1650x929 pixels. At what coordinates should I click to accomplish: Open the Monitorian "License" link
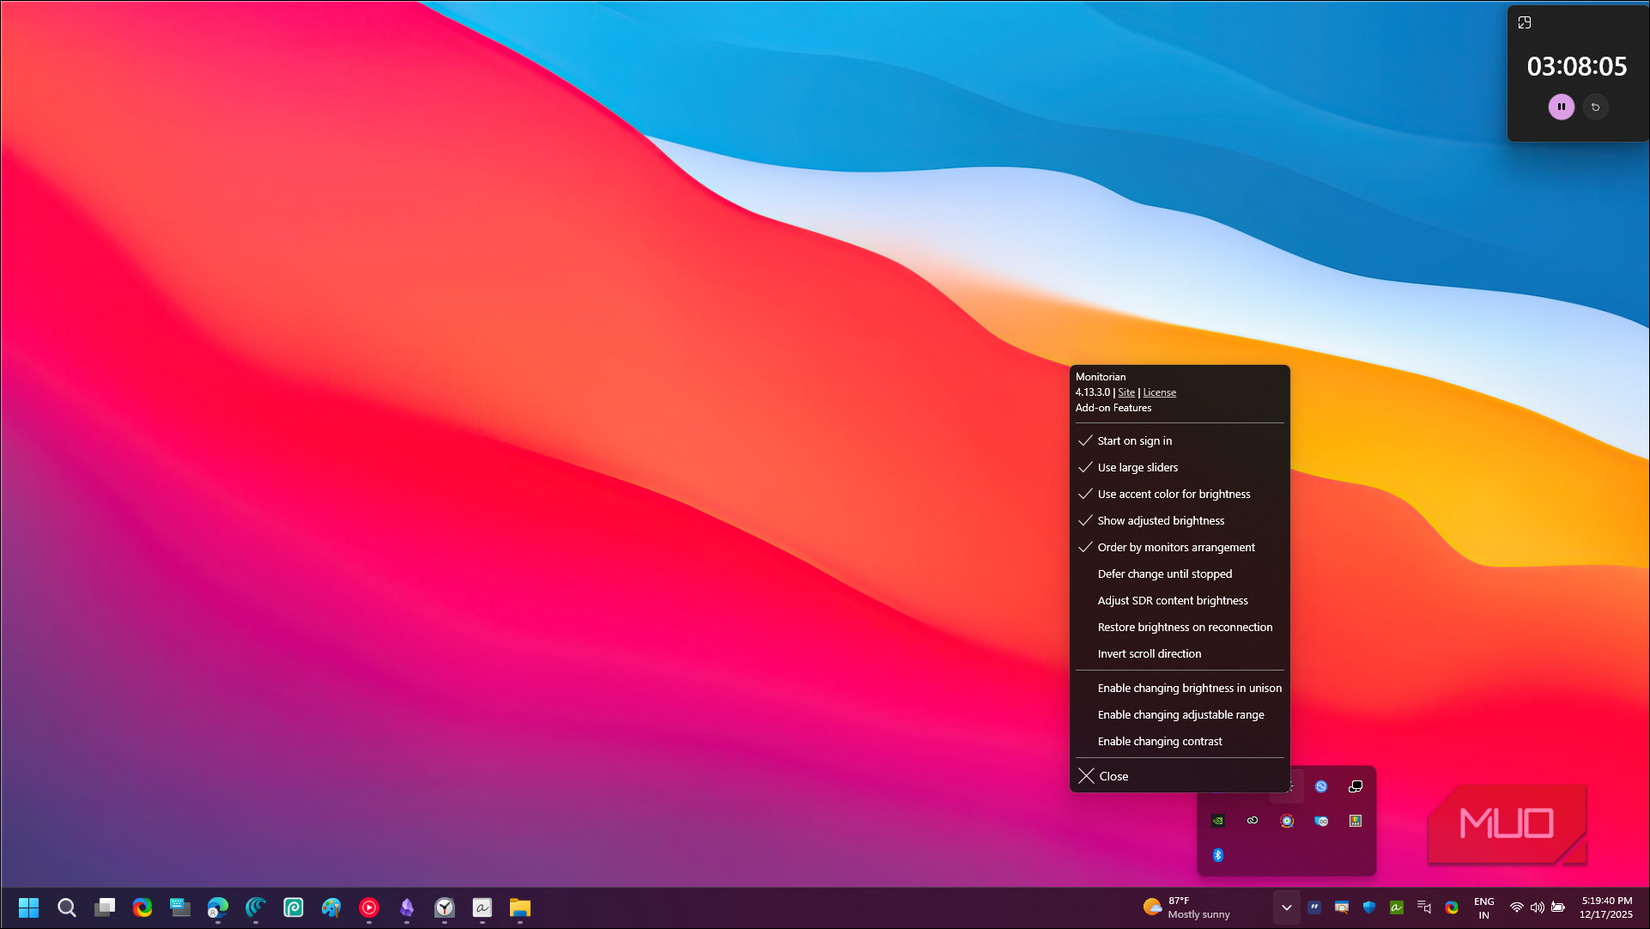1159,392
